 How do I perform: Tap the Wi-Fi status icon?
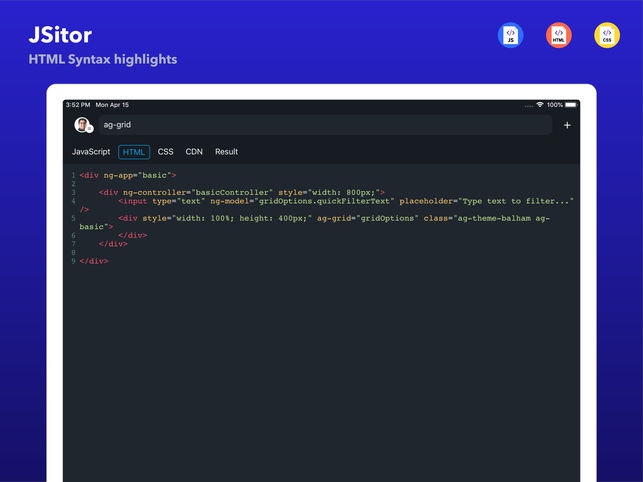540,105
